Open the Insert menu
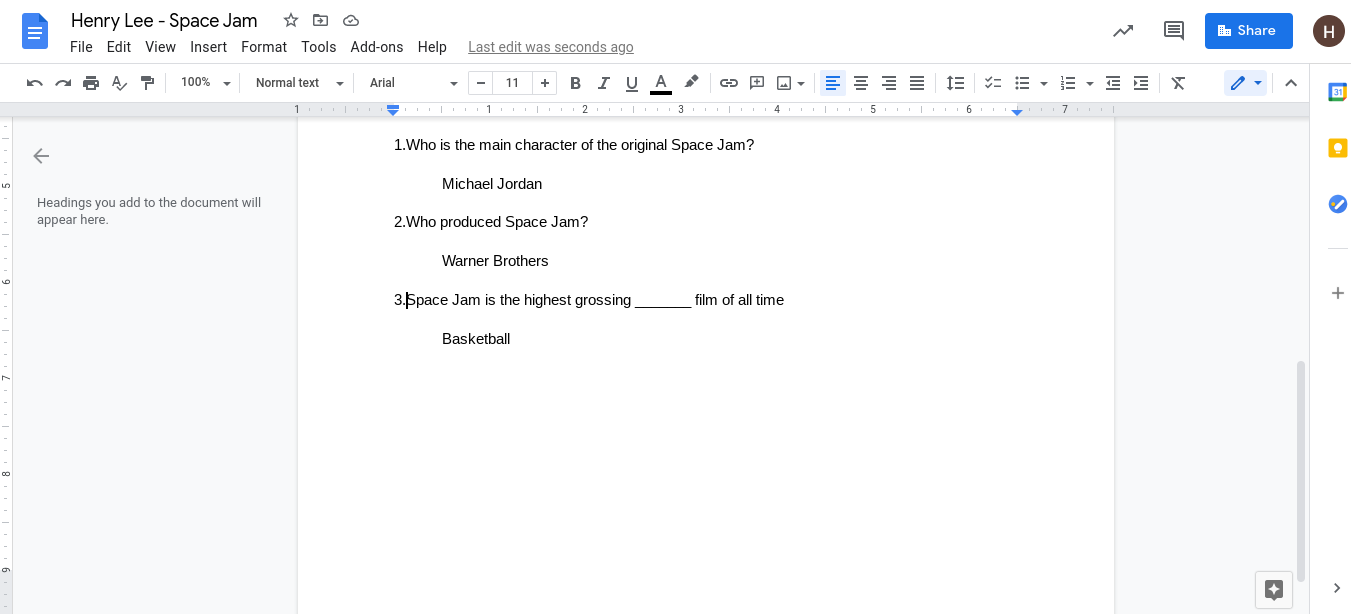Screen dimensions: 1351x614 [x=208, y=47]
